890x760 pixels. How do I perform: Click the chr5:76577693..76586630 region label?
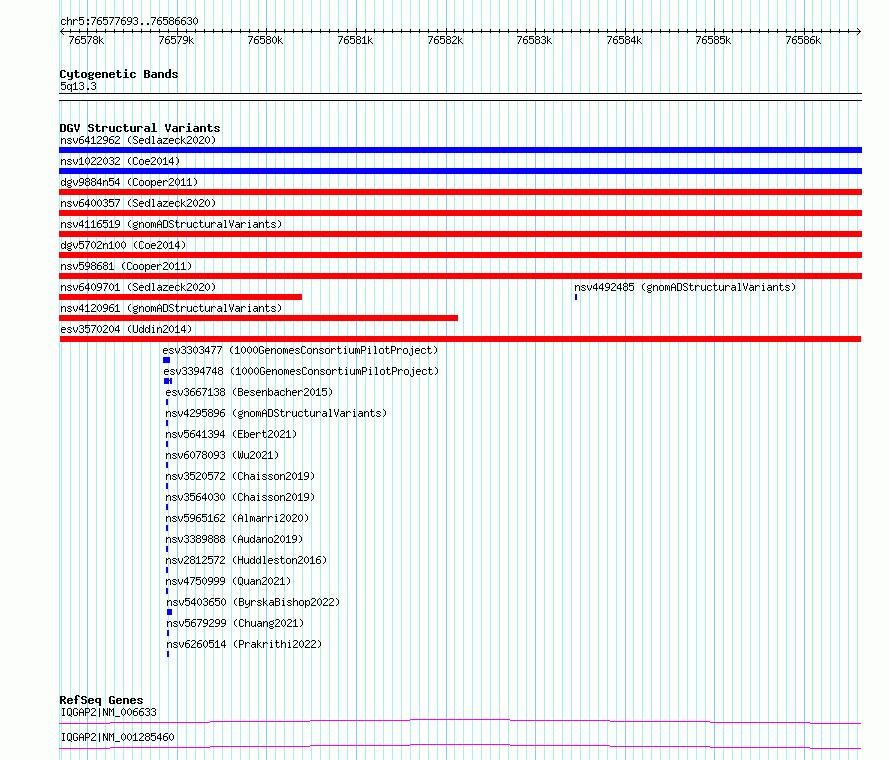click(129, 21)
